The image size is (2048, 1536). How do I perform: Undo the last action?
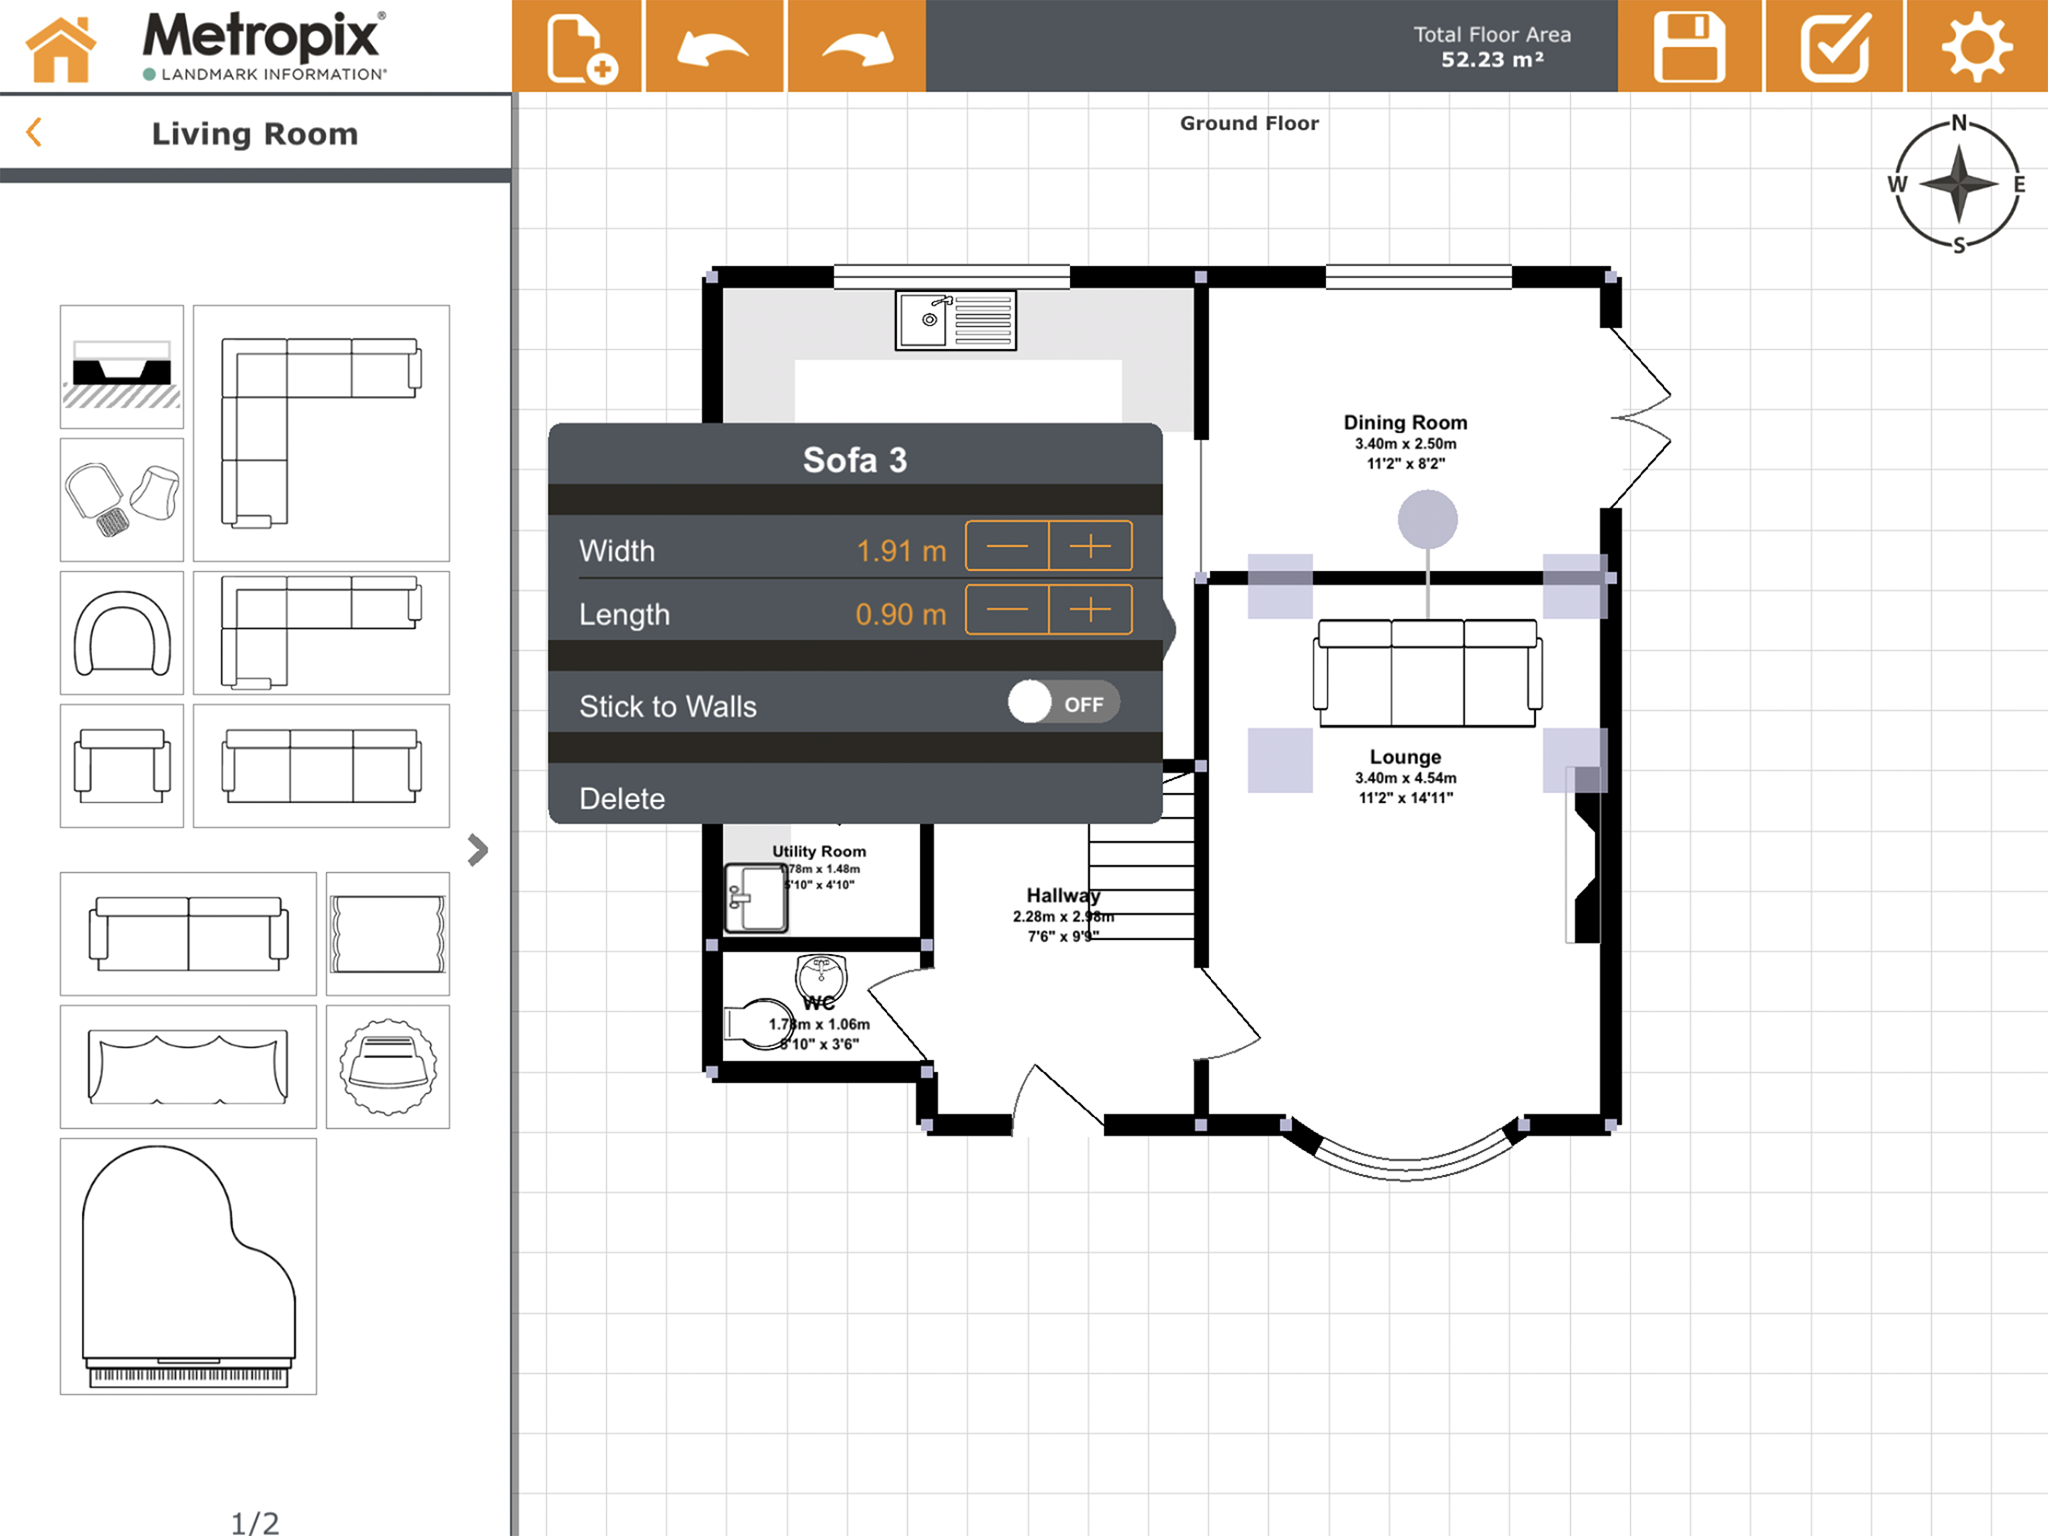click(714, 46)
